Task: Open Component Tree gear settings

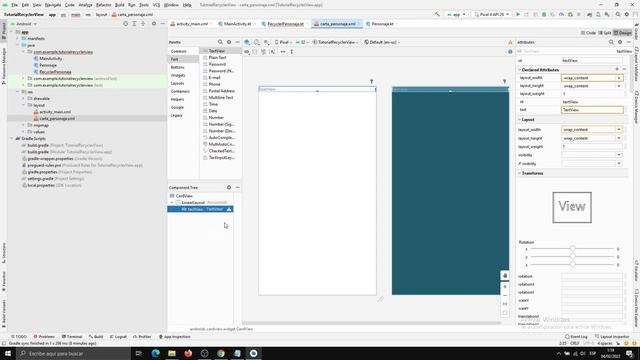Action: pos(229,187)
